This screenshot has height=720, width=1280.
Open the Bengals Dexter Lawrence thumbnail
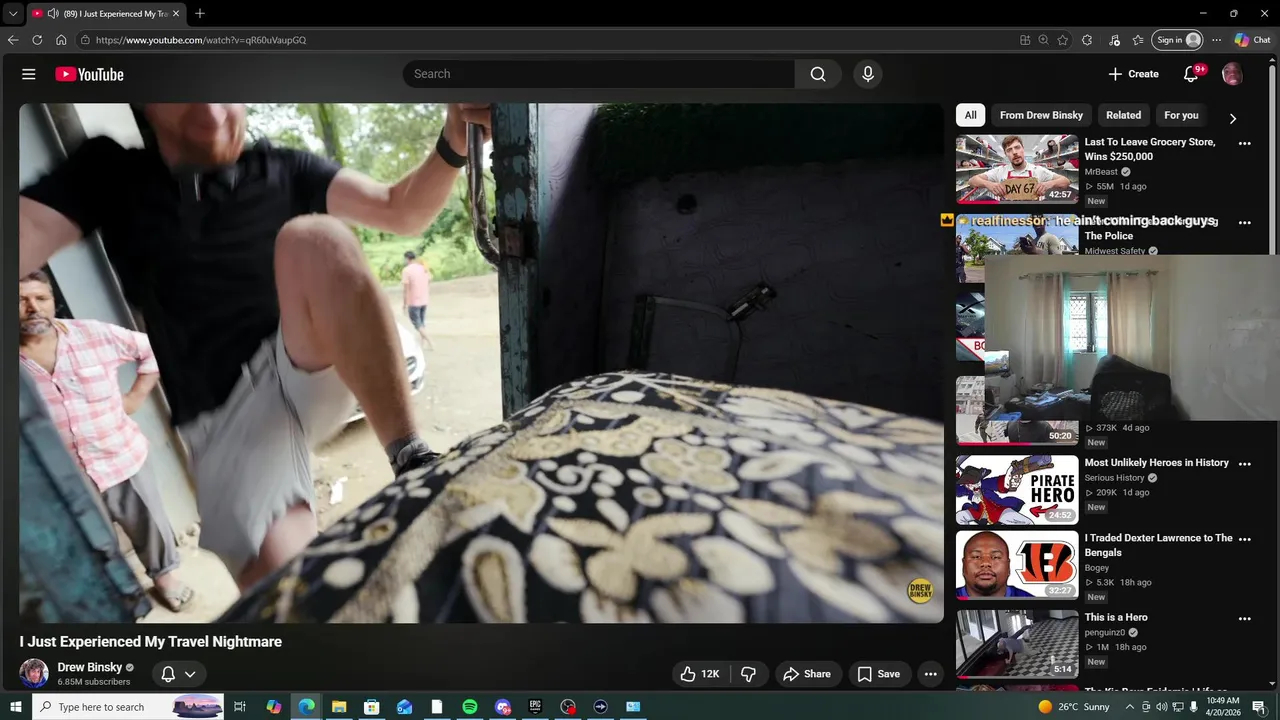click(x=1017, y=565)
